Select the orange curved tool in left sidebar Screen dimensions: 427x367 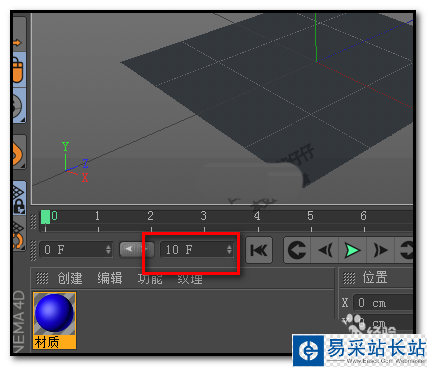18,153
